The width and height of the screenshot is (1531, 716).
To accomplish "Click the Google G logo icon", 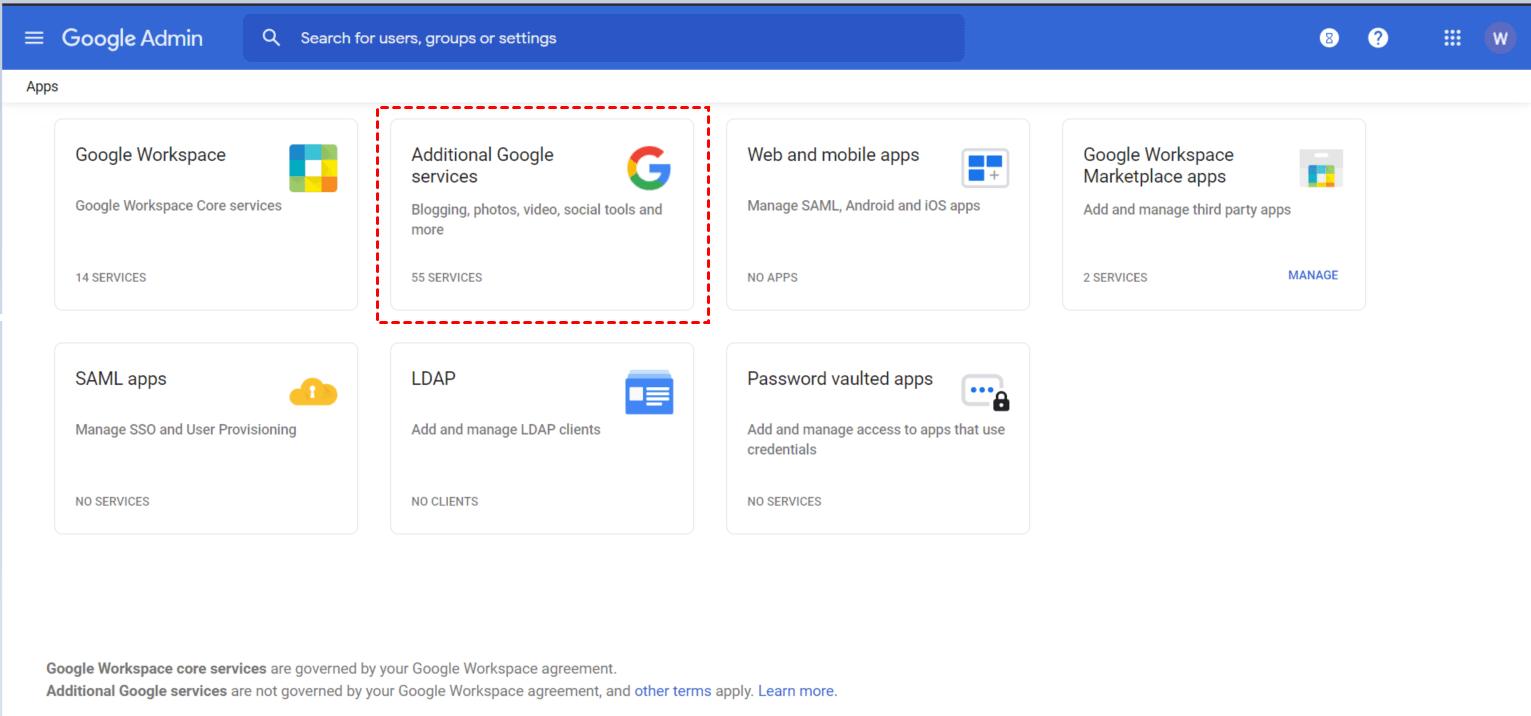I will coord(649,168).
